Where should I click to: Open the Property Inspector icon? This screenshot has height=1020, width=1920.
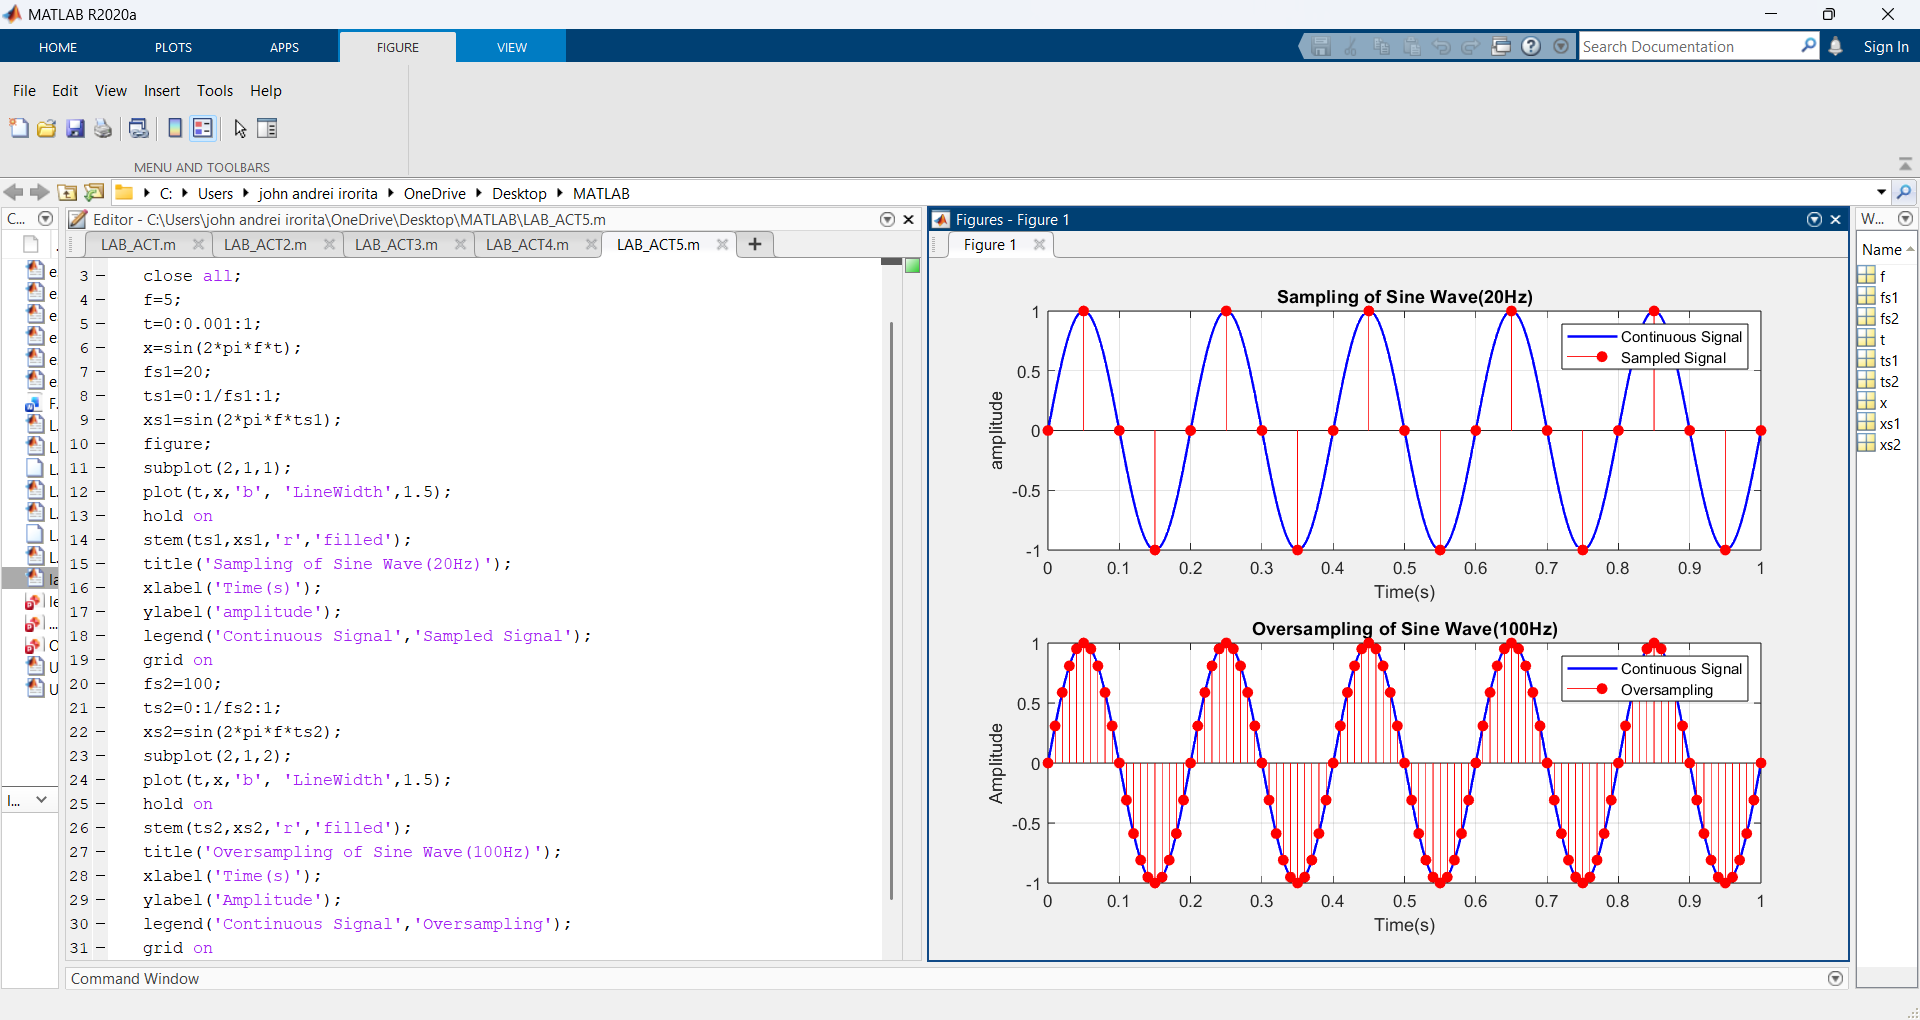(x=267, y=128)
